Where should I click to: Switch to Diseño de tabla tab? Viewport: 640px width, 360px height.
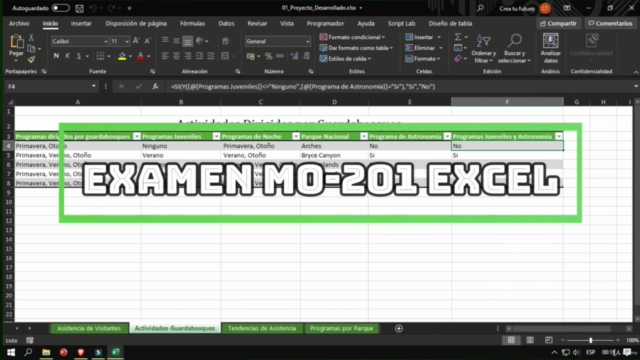click(450, 24)
